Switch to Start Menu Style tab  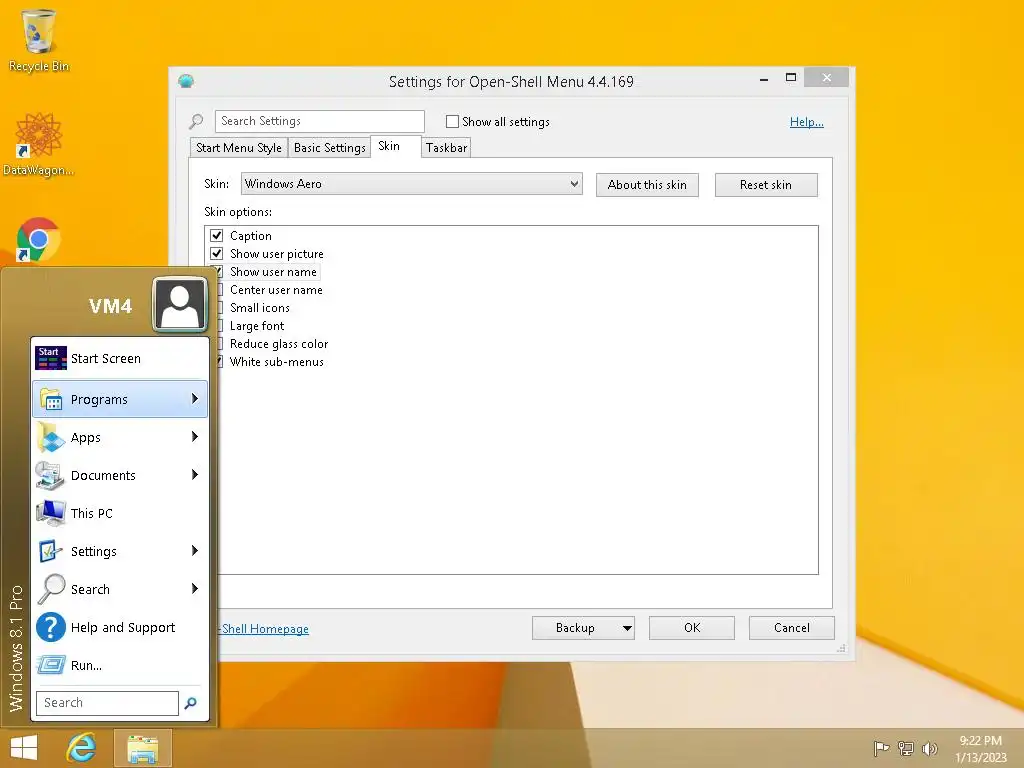point(238,148)
